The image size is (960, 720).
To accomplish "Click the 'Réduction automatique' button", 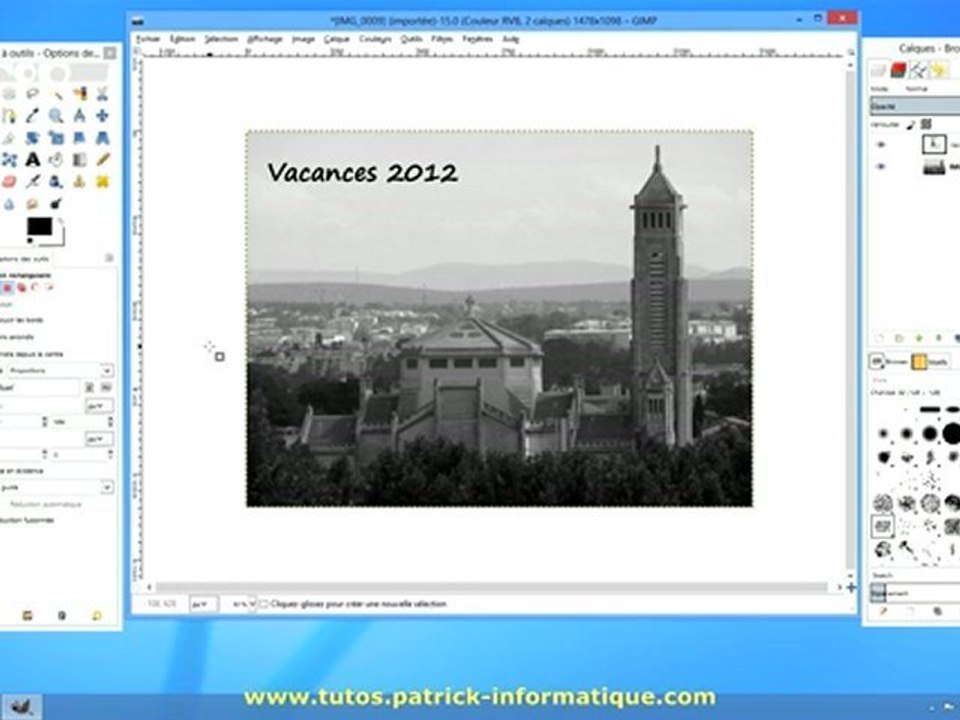I will 46,504.
